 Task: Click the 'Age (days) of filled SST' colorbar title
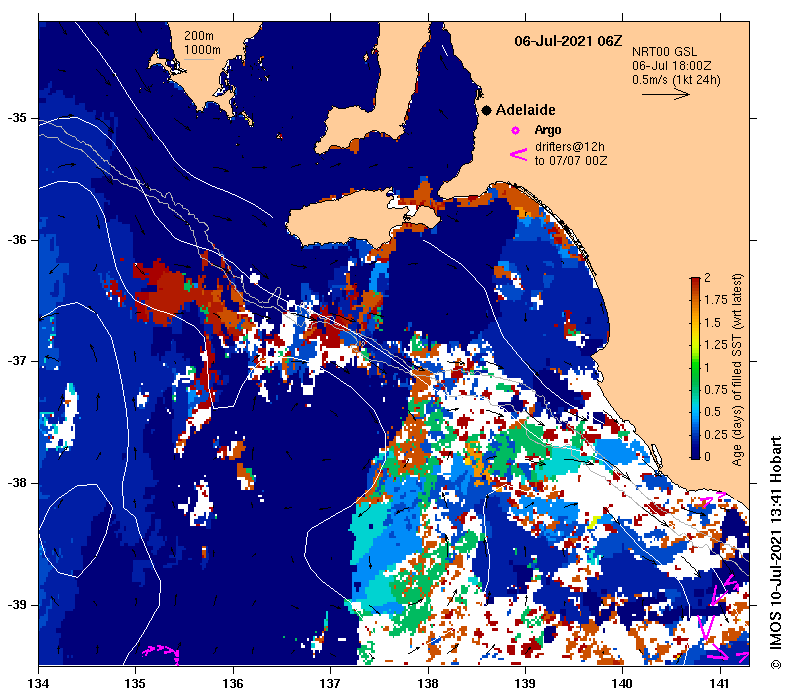click(x=737, y=370)
